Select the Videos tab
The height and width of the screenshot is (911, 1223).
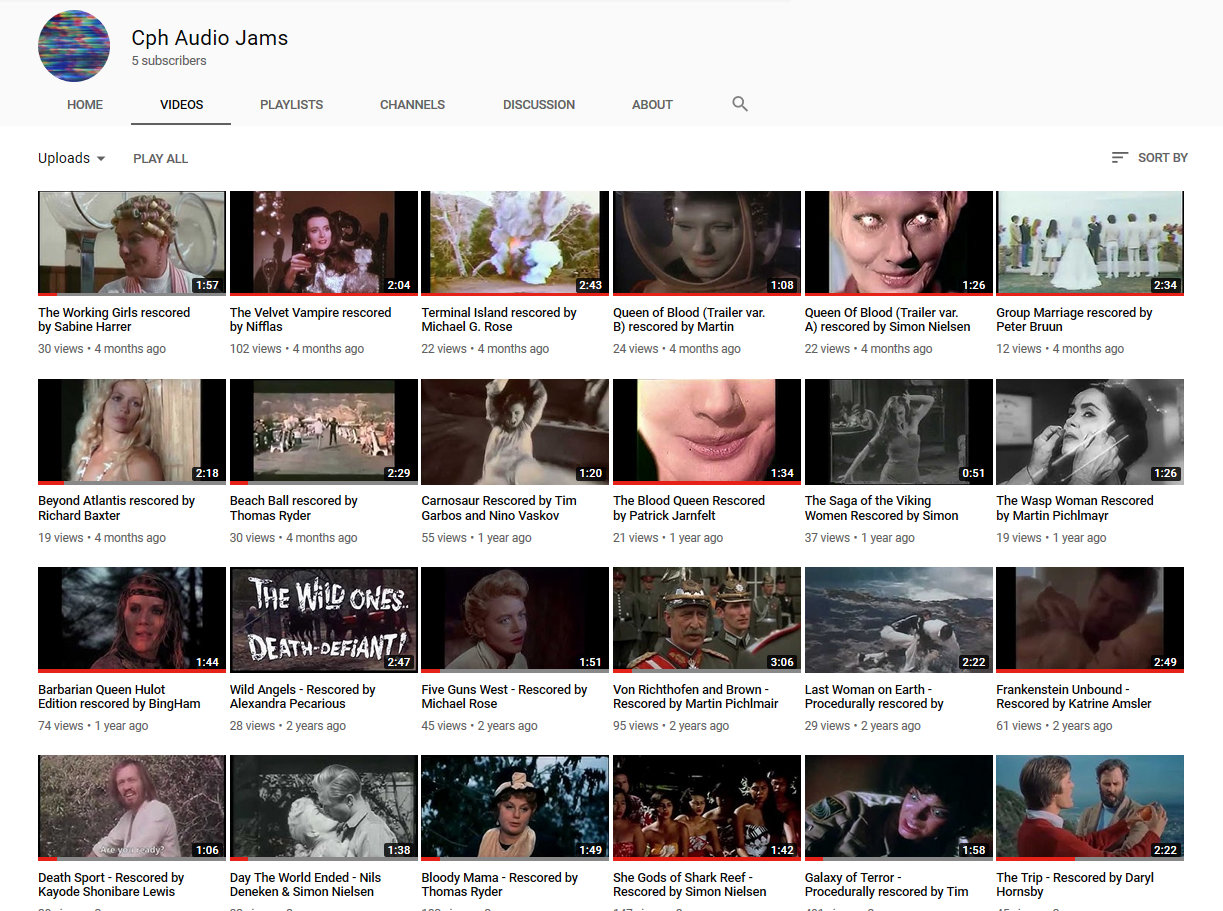[x=181, y=104]
